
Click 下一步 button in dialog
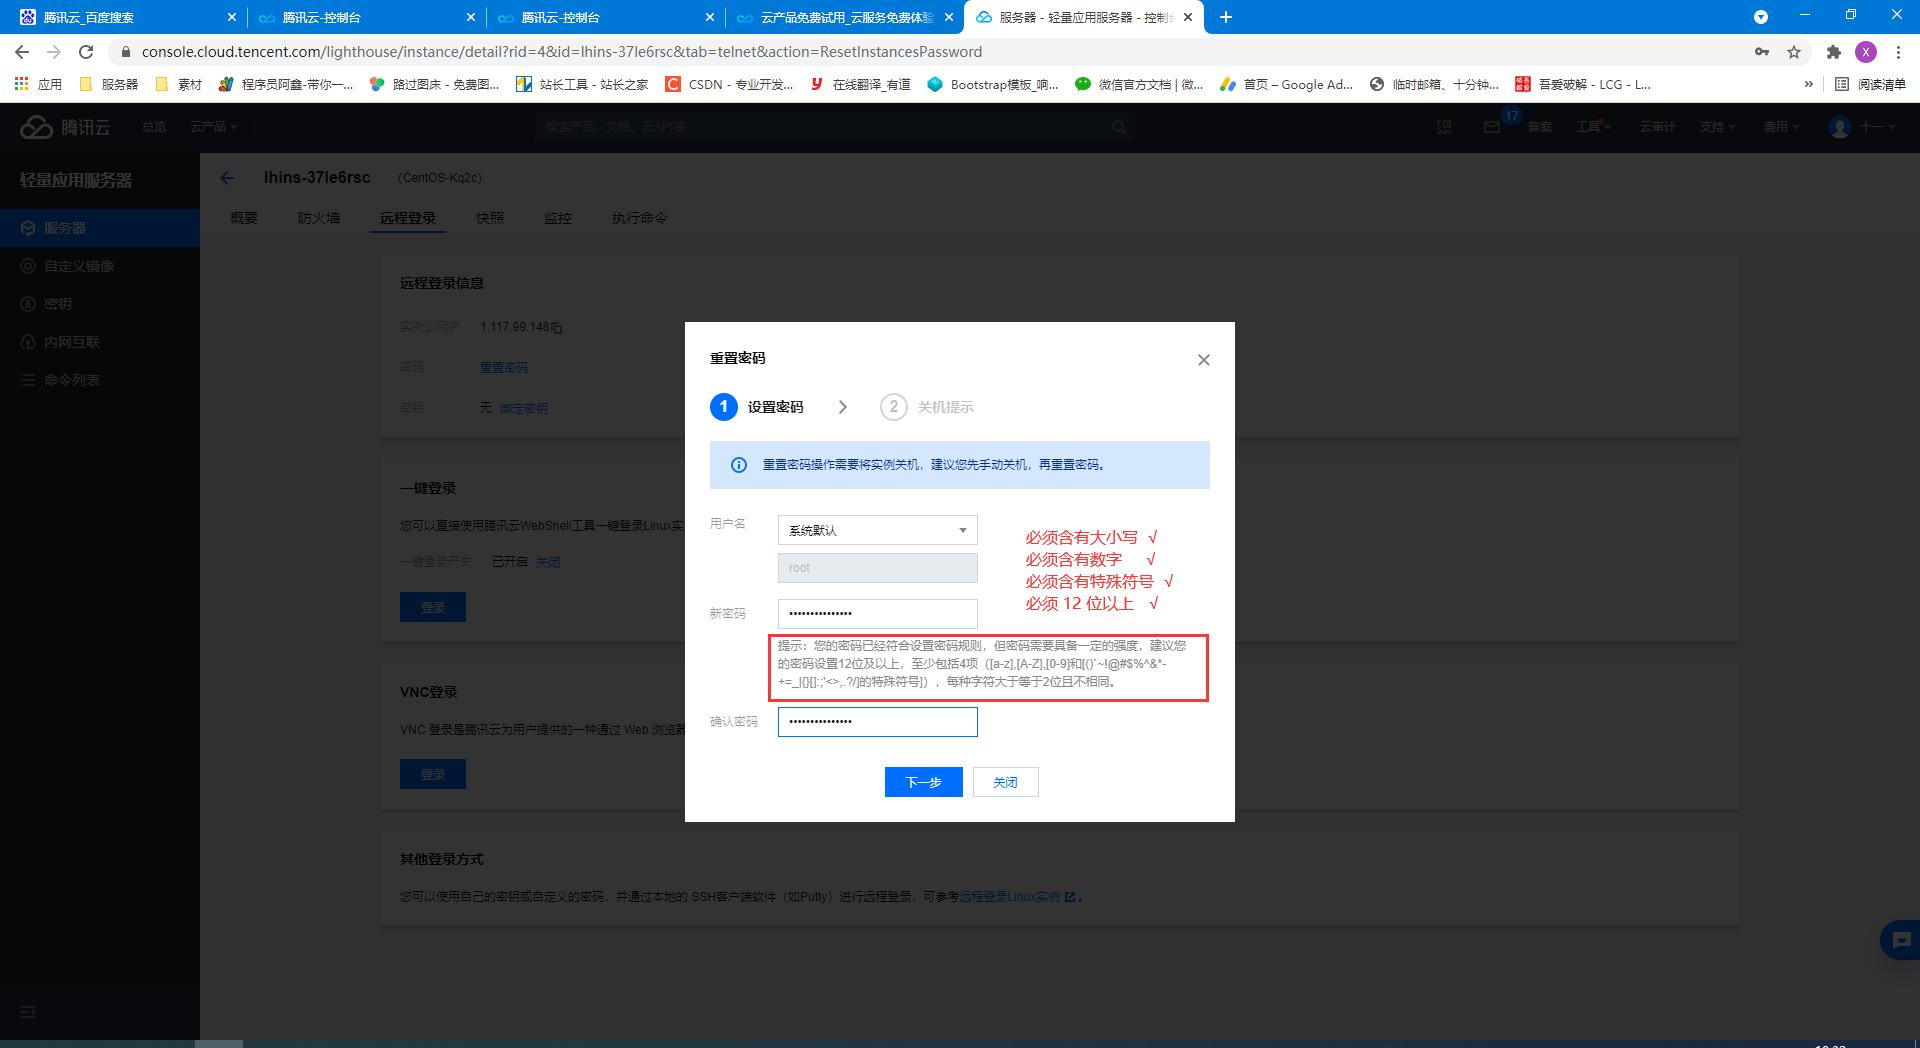pos(923,782)
